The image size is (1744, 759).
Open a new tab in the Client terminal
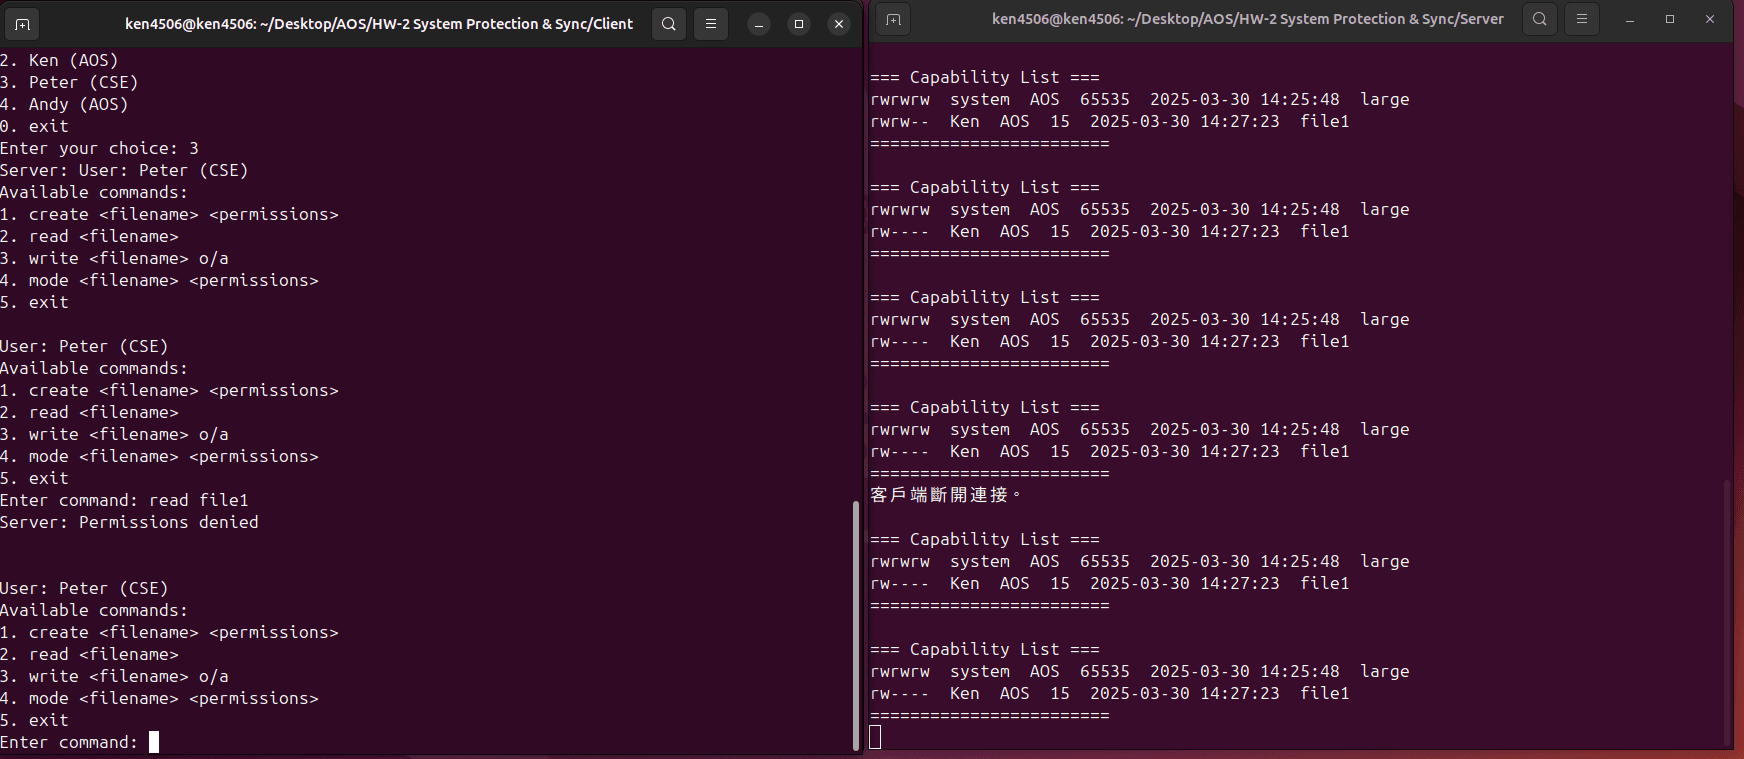click(x=22, y=24)
